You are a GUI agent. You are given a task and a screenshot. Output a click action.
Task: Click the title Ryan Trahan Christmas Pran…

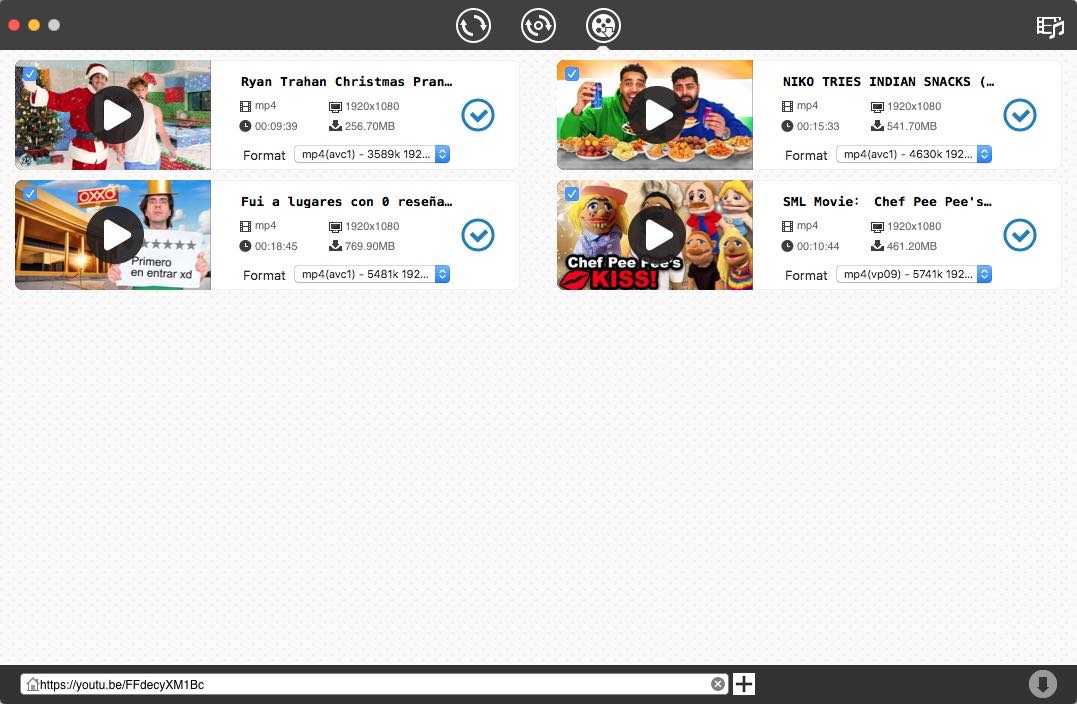click(x=346, y=82)
